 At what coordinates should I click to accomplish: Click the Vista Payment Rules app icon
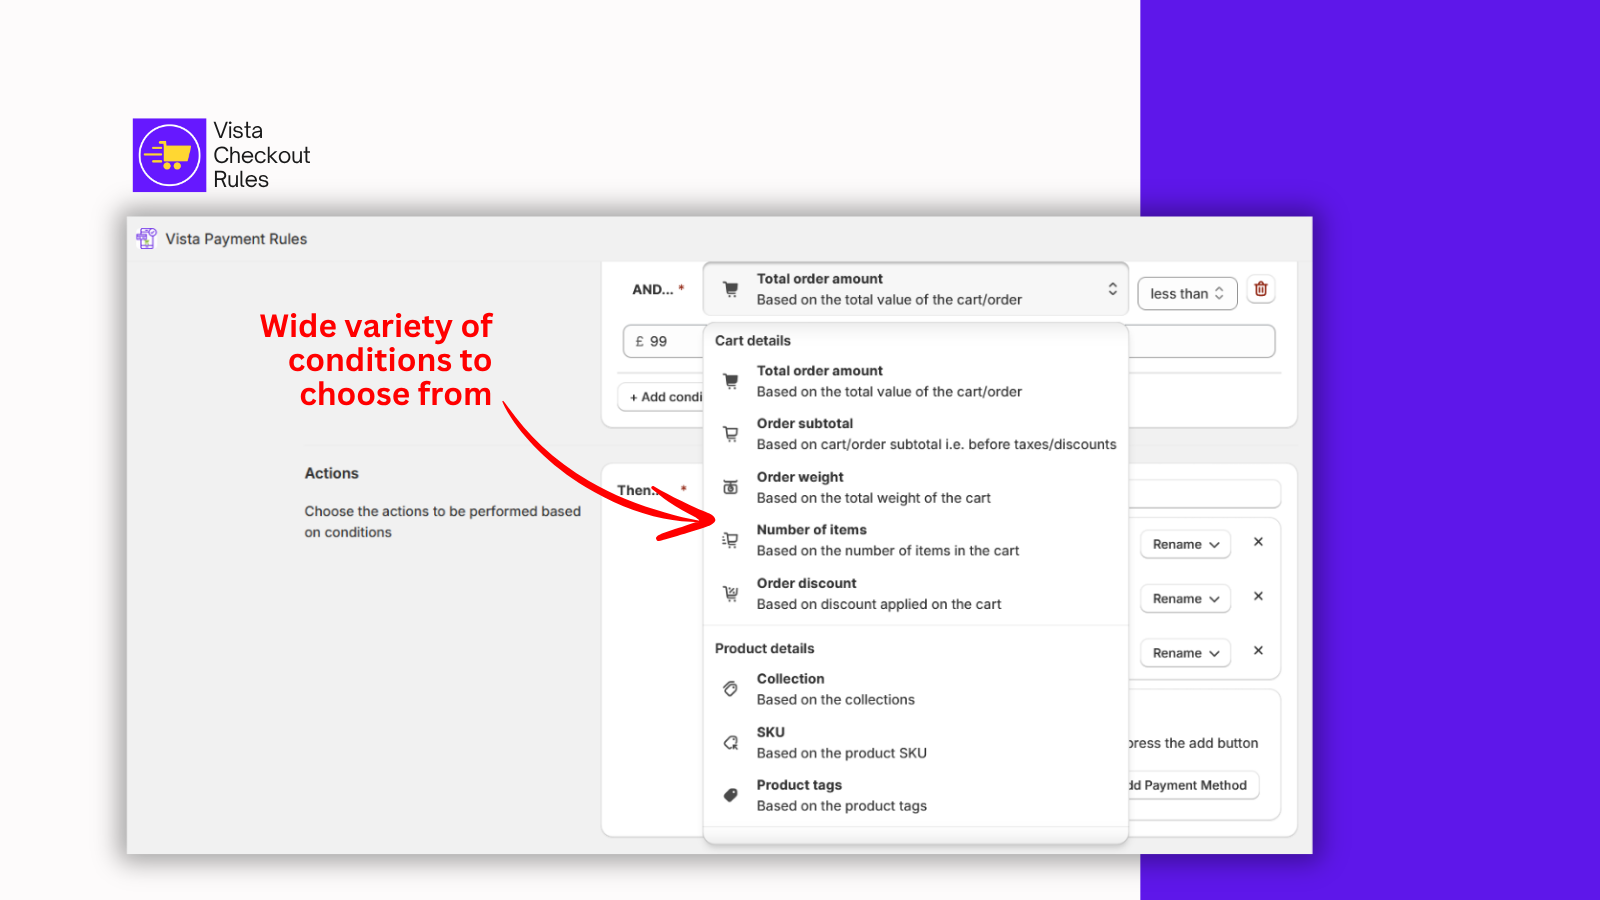pyautogui.click(x=147, y=238)
